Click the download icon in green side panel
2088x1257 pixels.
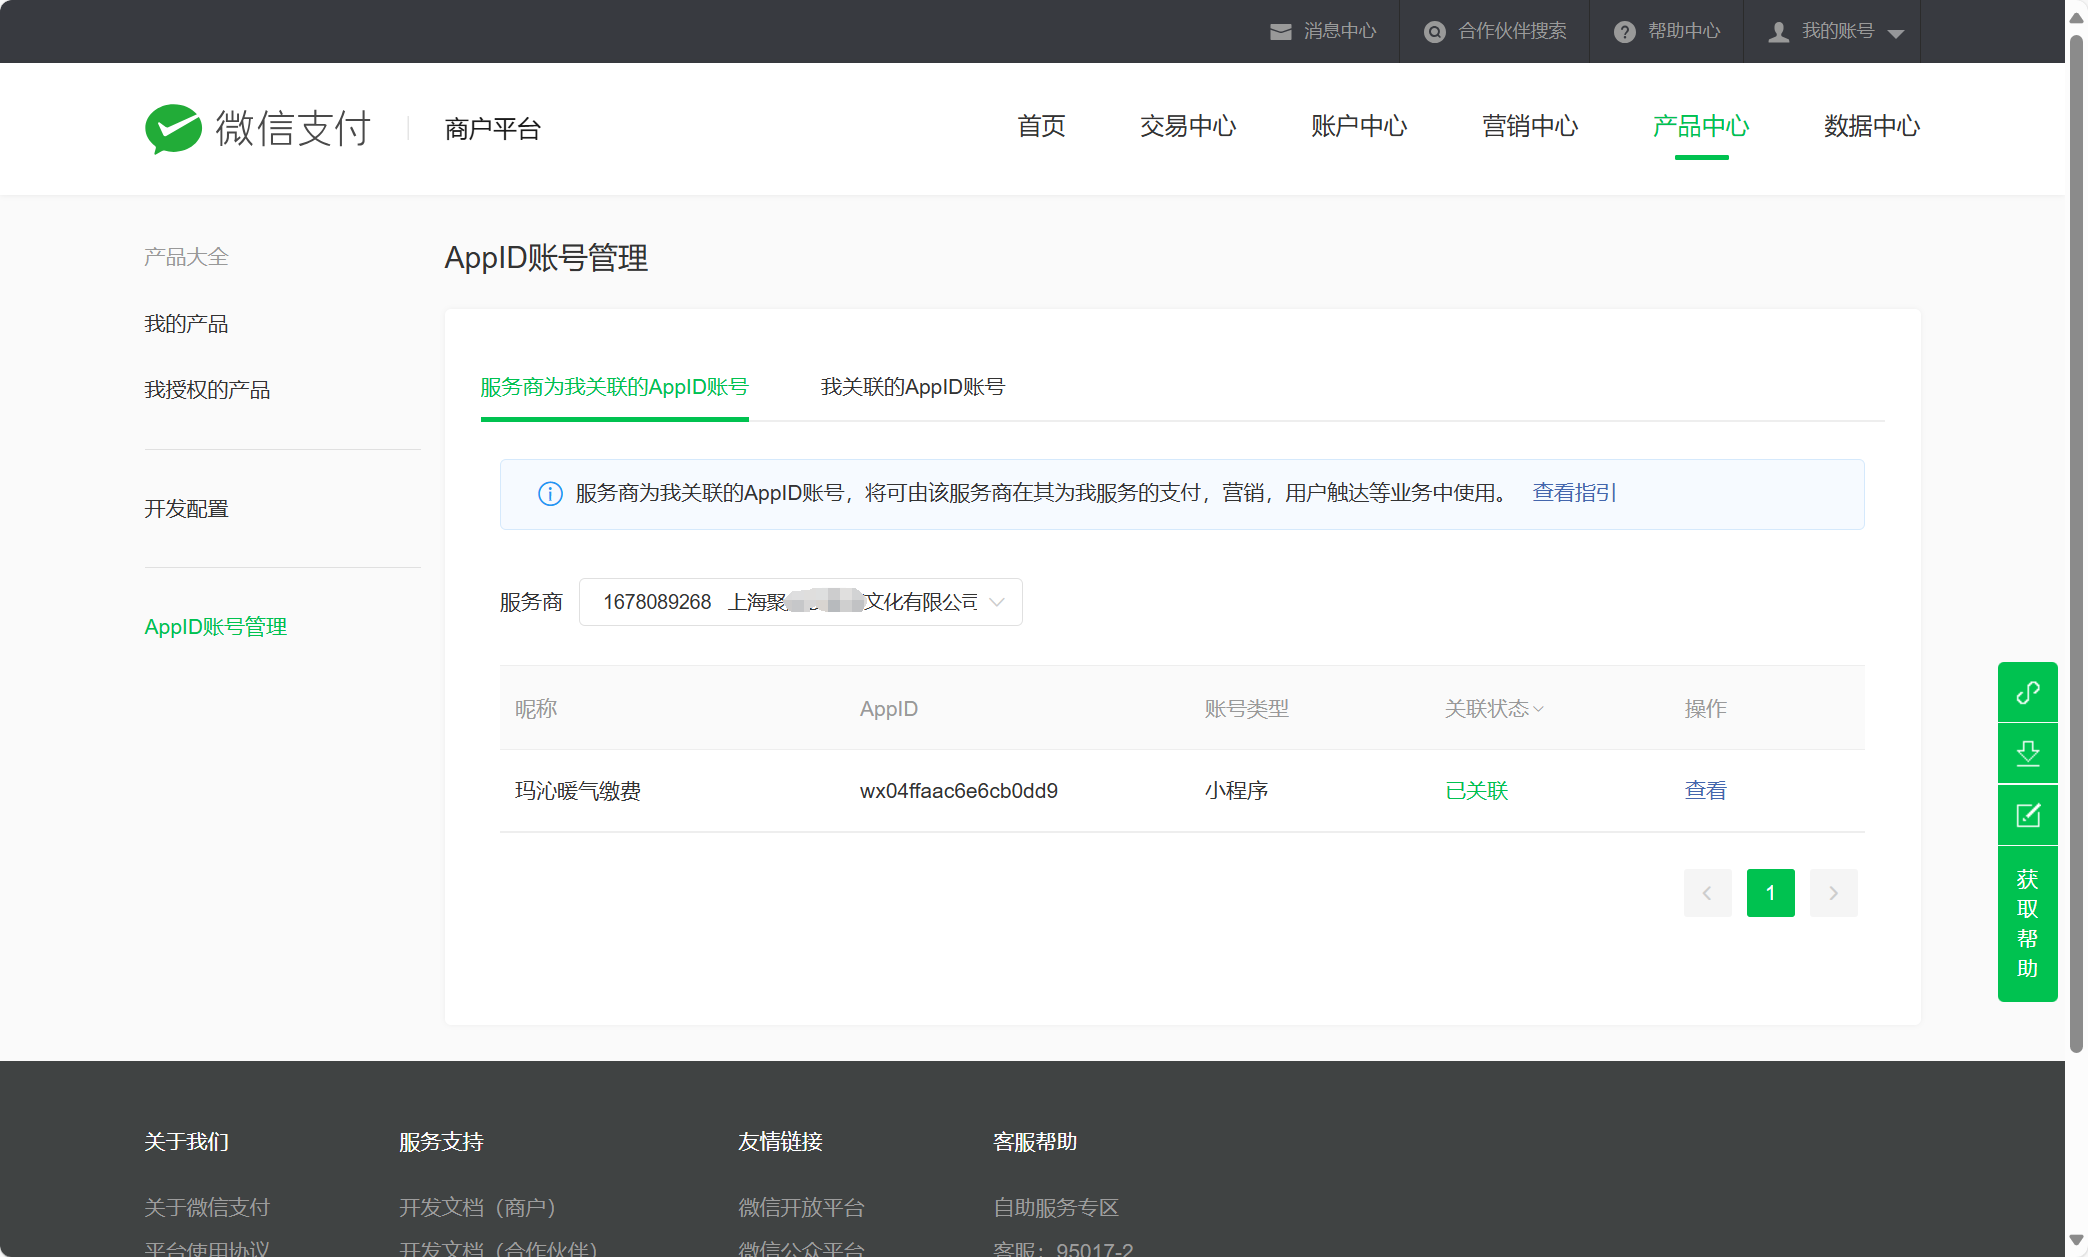pyautogui.click(x=2027, y=753)
